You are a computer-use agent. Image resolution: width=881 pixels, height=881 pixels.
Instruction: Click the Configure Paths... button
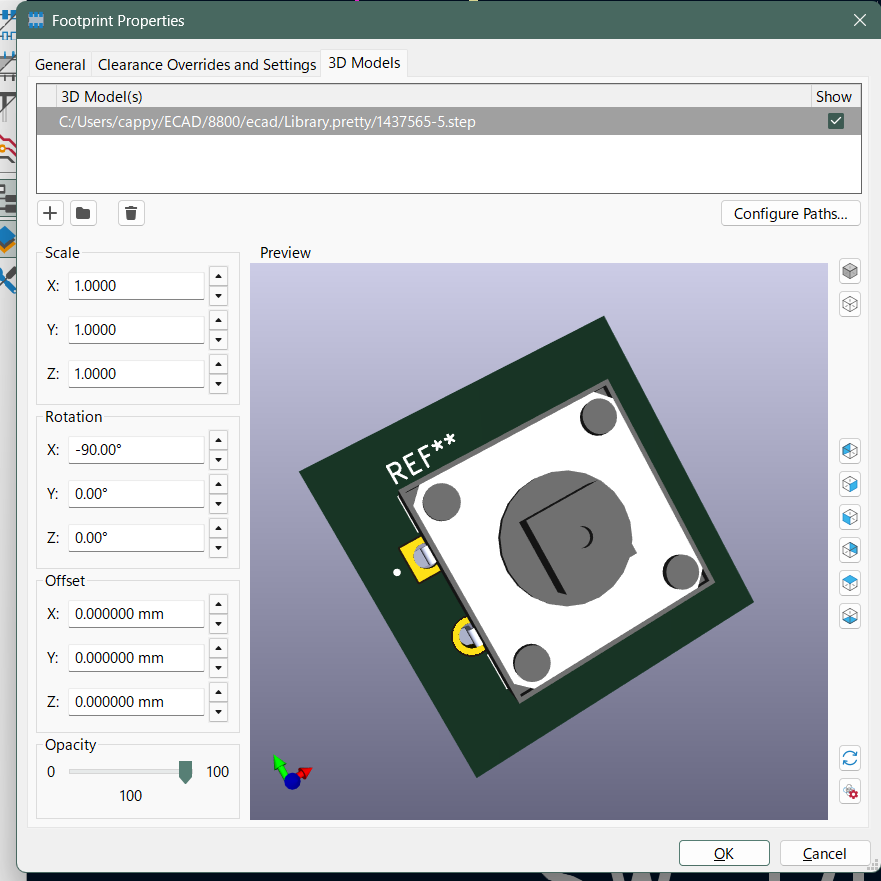point(790,213)
